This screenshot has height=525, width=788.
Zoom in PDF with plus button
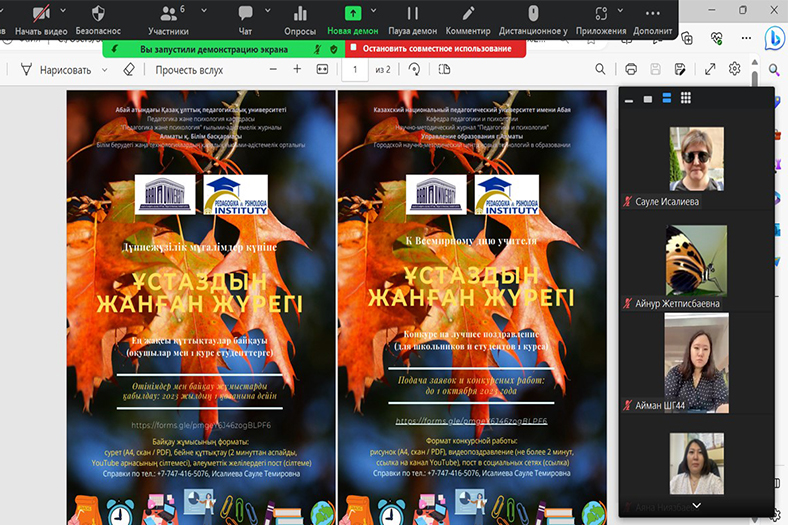(x=297, y=69)
